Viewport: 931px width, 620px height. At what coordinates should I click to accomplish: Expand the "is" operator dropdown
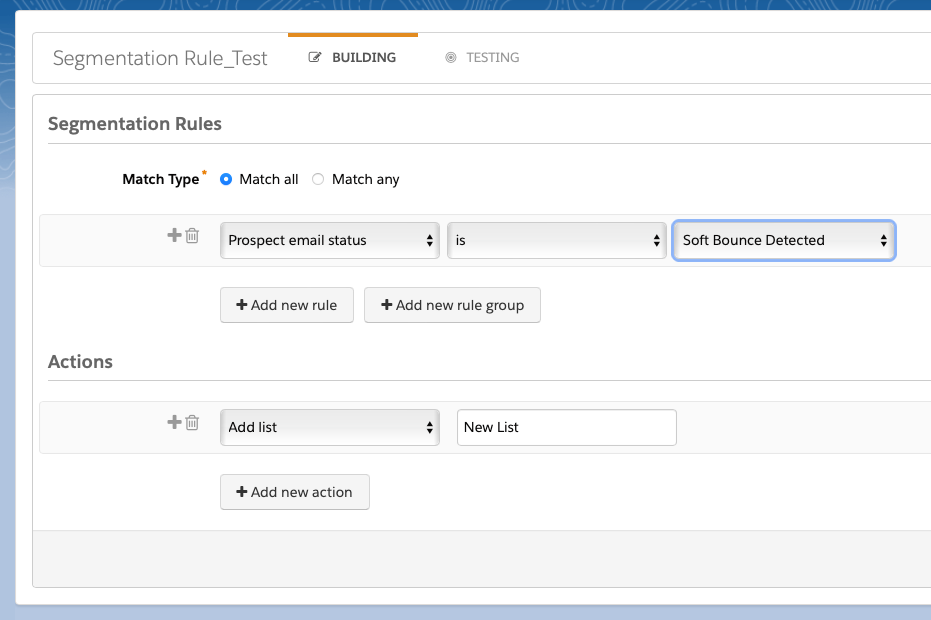click(x=556, y=240)
